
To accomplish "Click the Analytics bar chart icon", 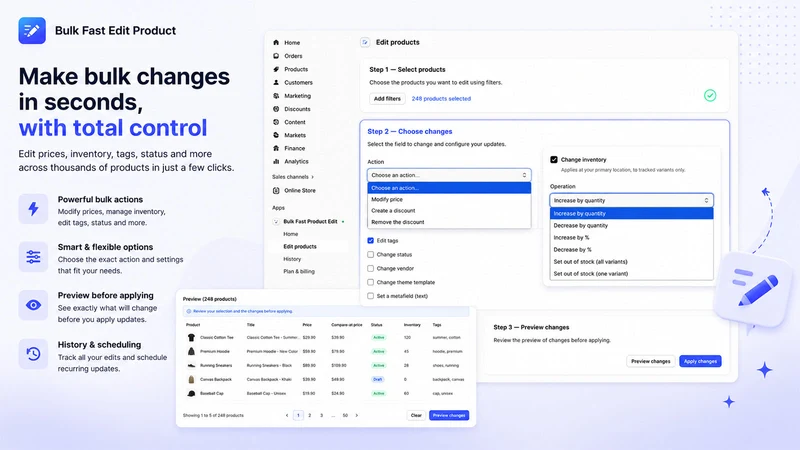I will (276, 161).
